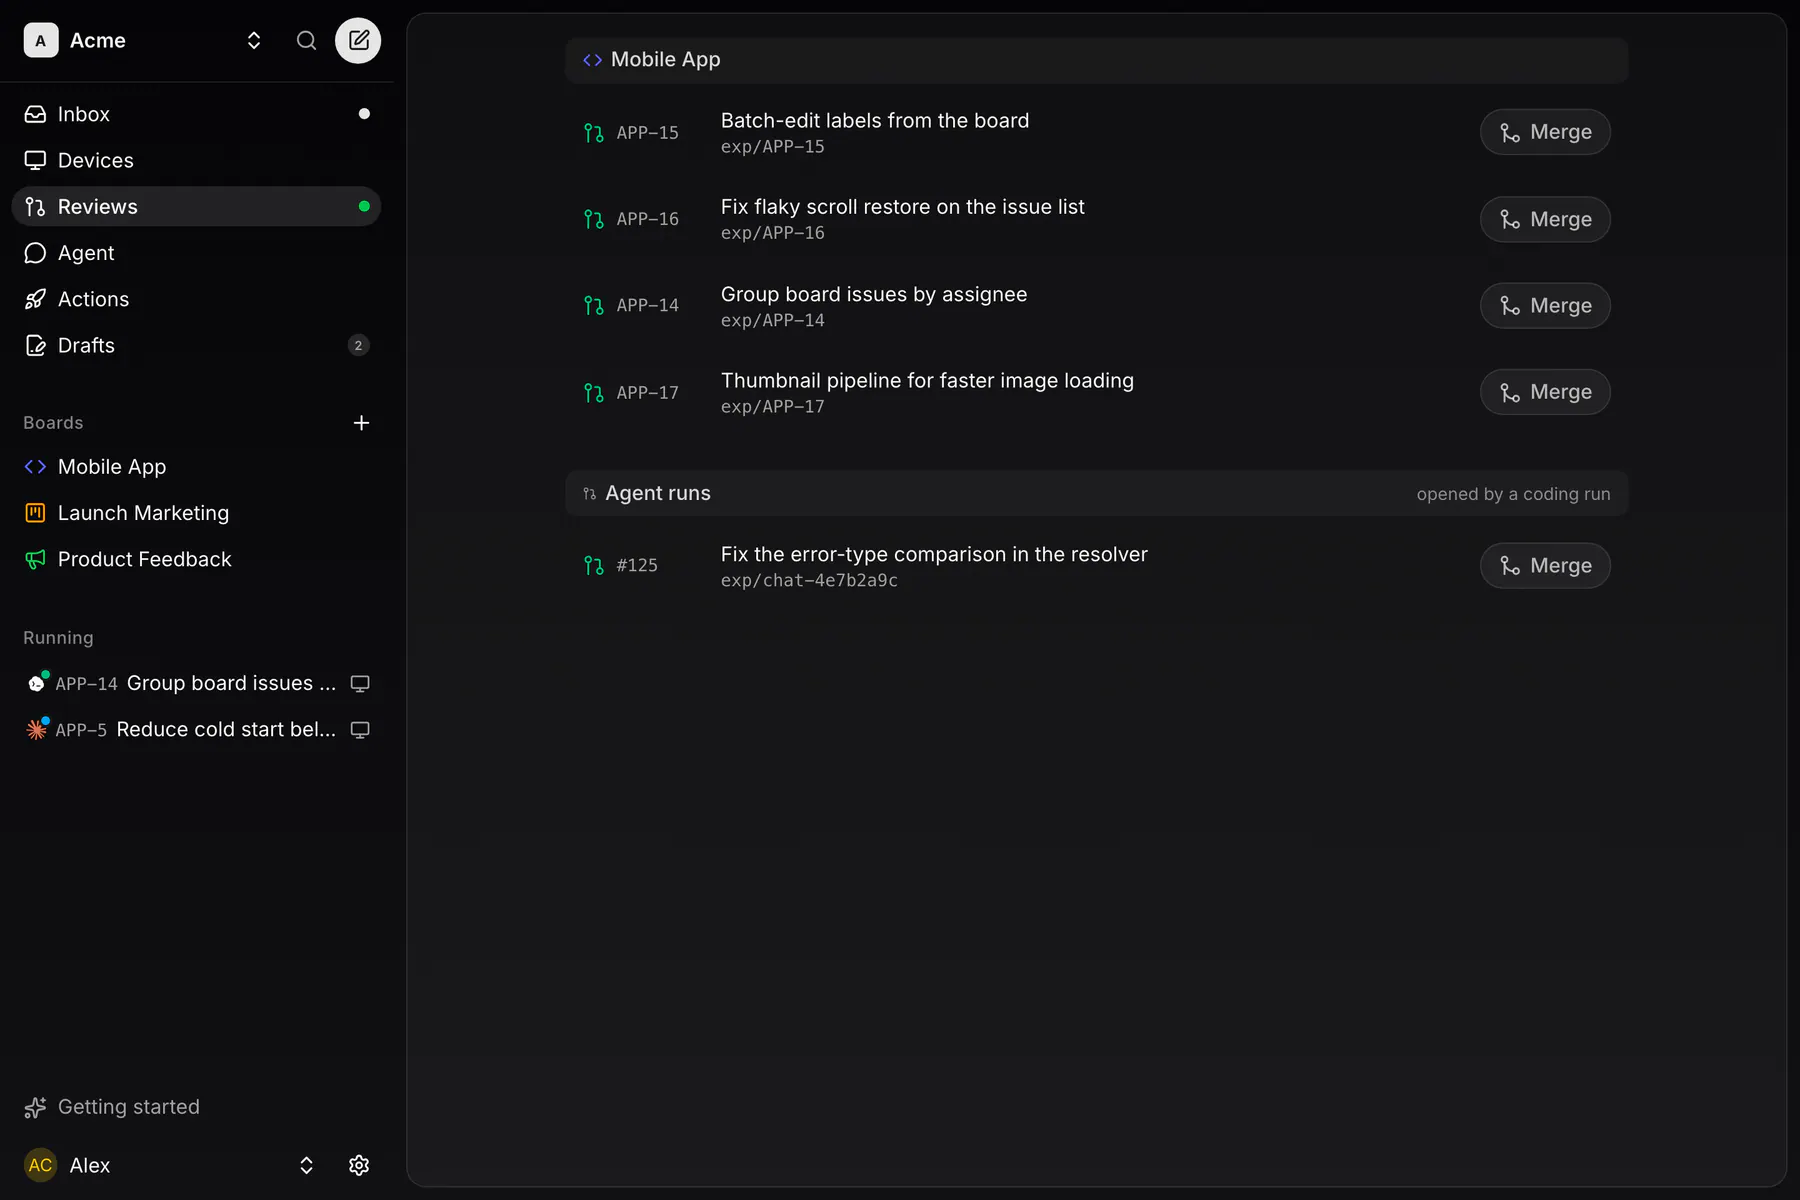The image size is (1800, 1200).
Task: Click the device monitor icon for APP-14 run
Action: 360,683
